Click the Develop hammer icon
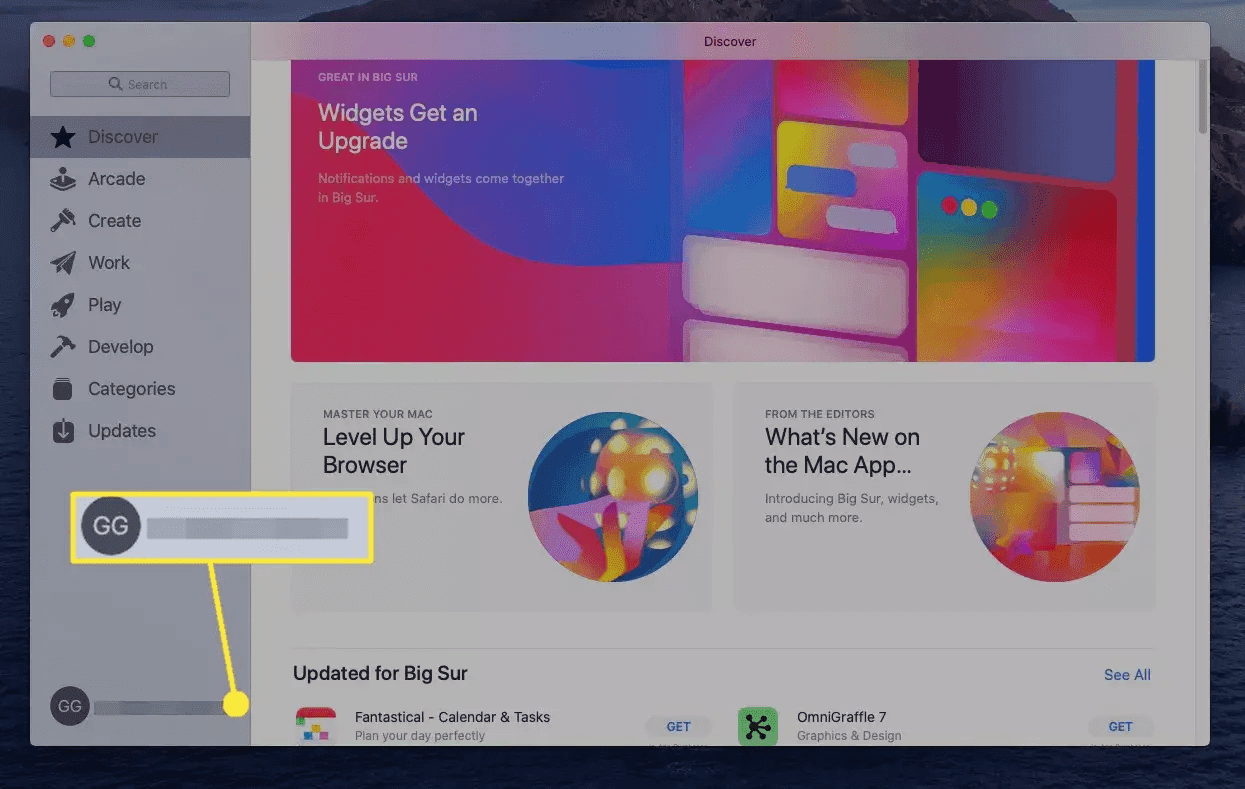 point(63,347)
